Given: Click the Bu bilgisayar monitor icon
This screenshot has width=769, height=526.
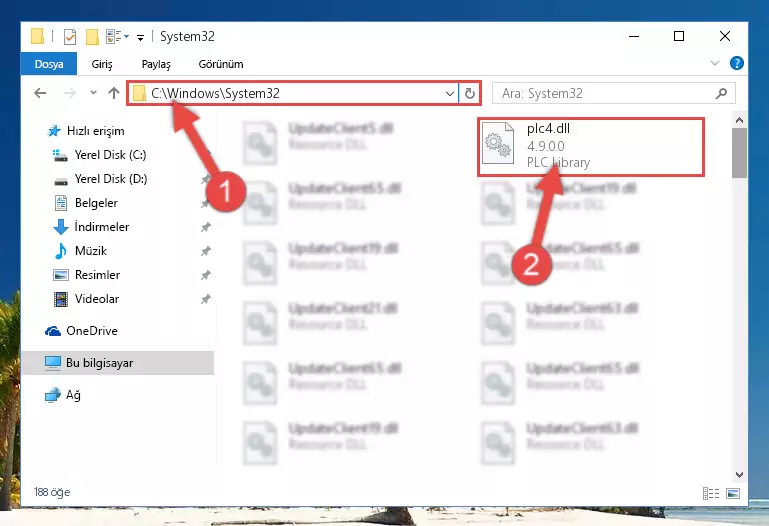Looking at the screenshot, I should point(53,363).
